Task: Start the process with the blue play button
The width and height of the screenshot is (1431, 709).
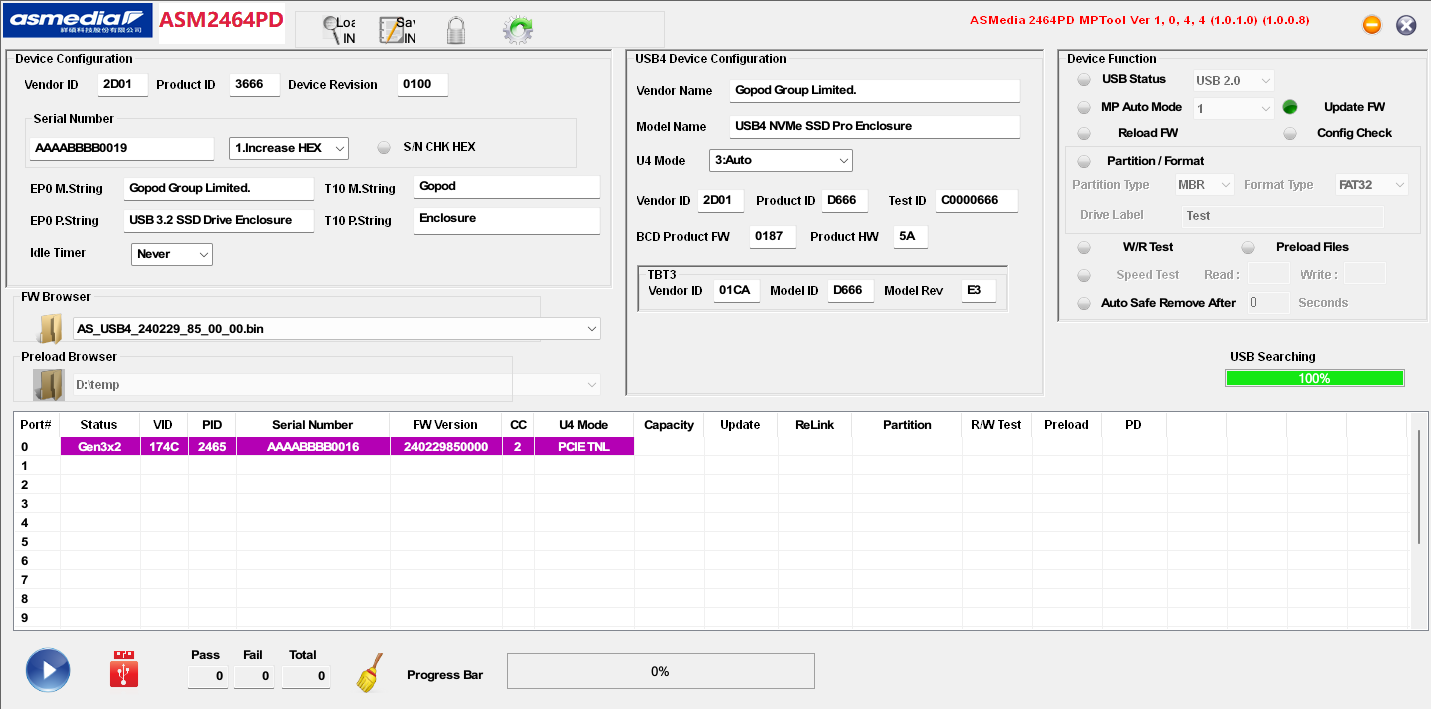Action: coord(48,670)
